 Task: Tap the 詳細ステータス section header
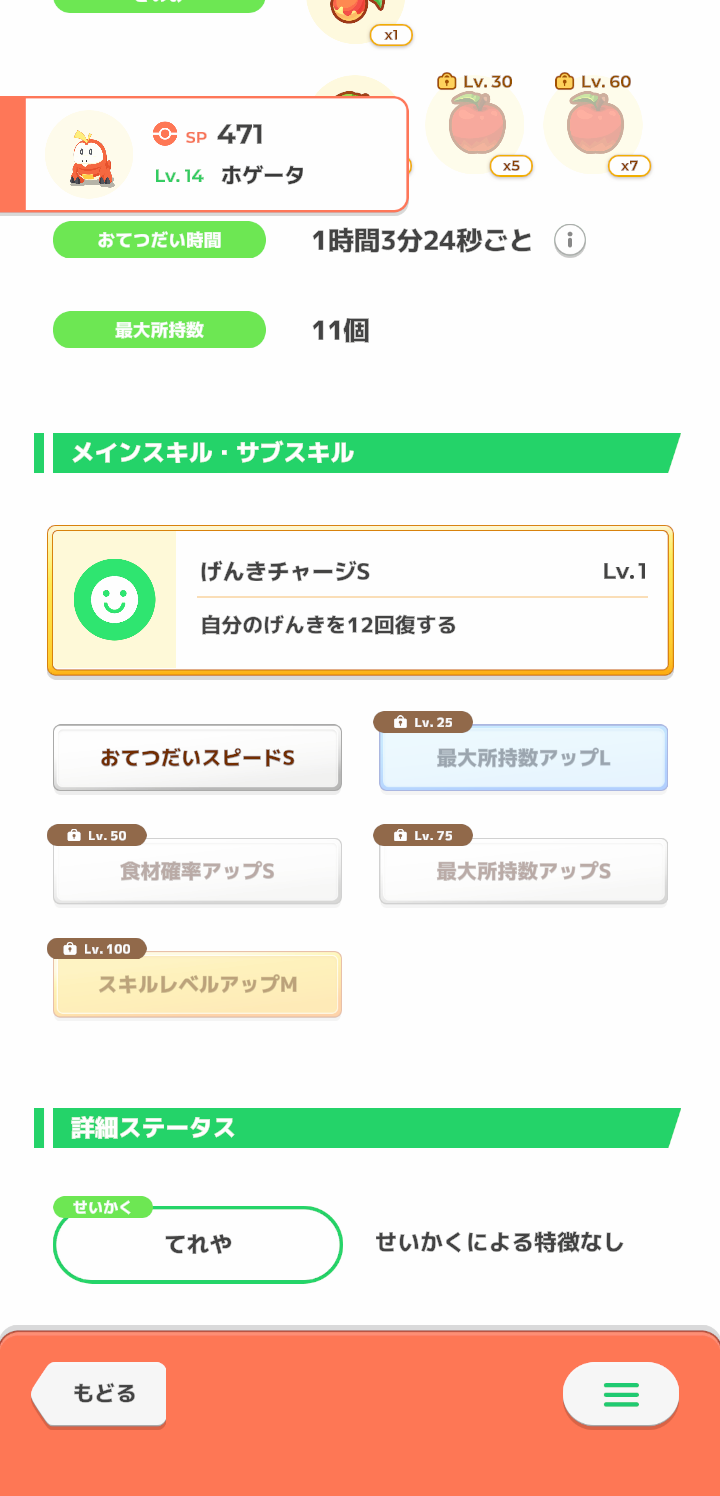coord(357,1128)
